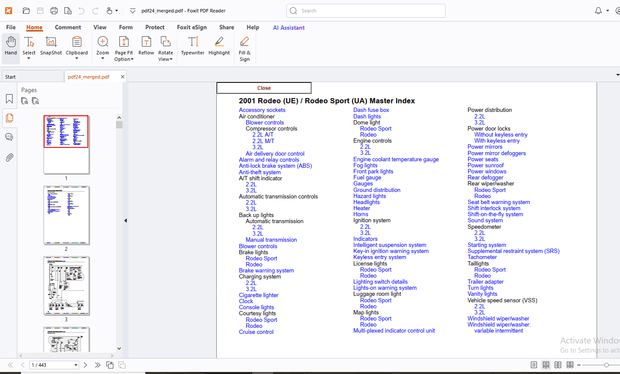The image size is (620, 374).
Task: Open the Cruise control link
Action: coord(256,332)
